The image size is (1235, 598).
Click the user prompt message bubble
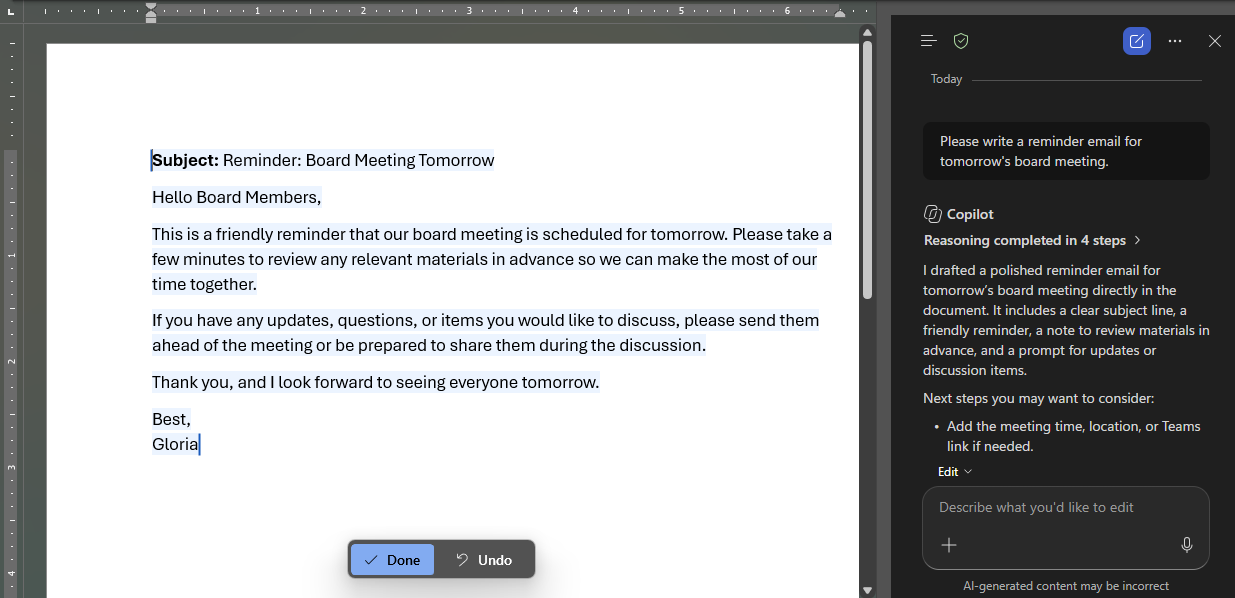click(1066, 151)
